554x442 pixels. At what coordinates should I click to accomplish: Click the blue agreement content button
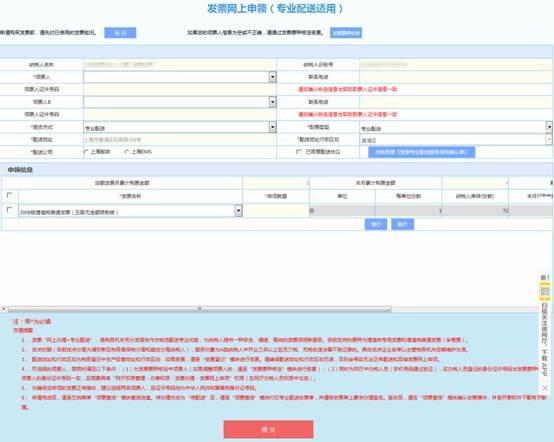pyautogui.click(x=422, y=152)
